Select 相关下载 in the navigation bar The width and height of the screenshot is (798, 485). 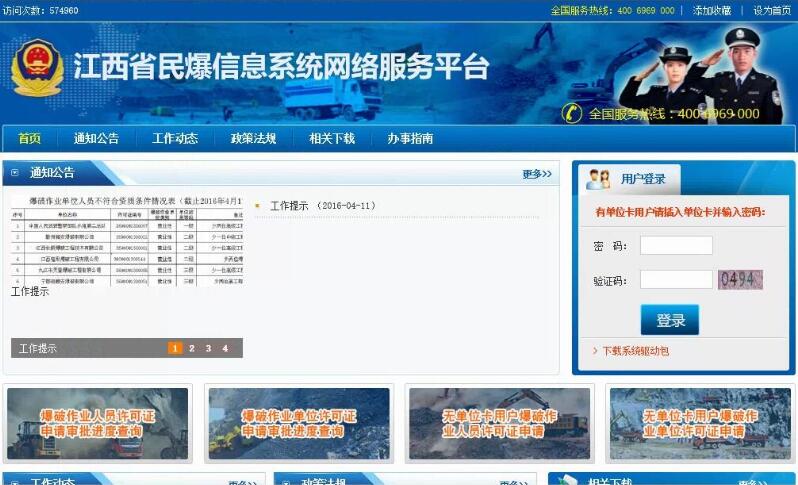332,139
